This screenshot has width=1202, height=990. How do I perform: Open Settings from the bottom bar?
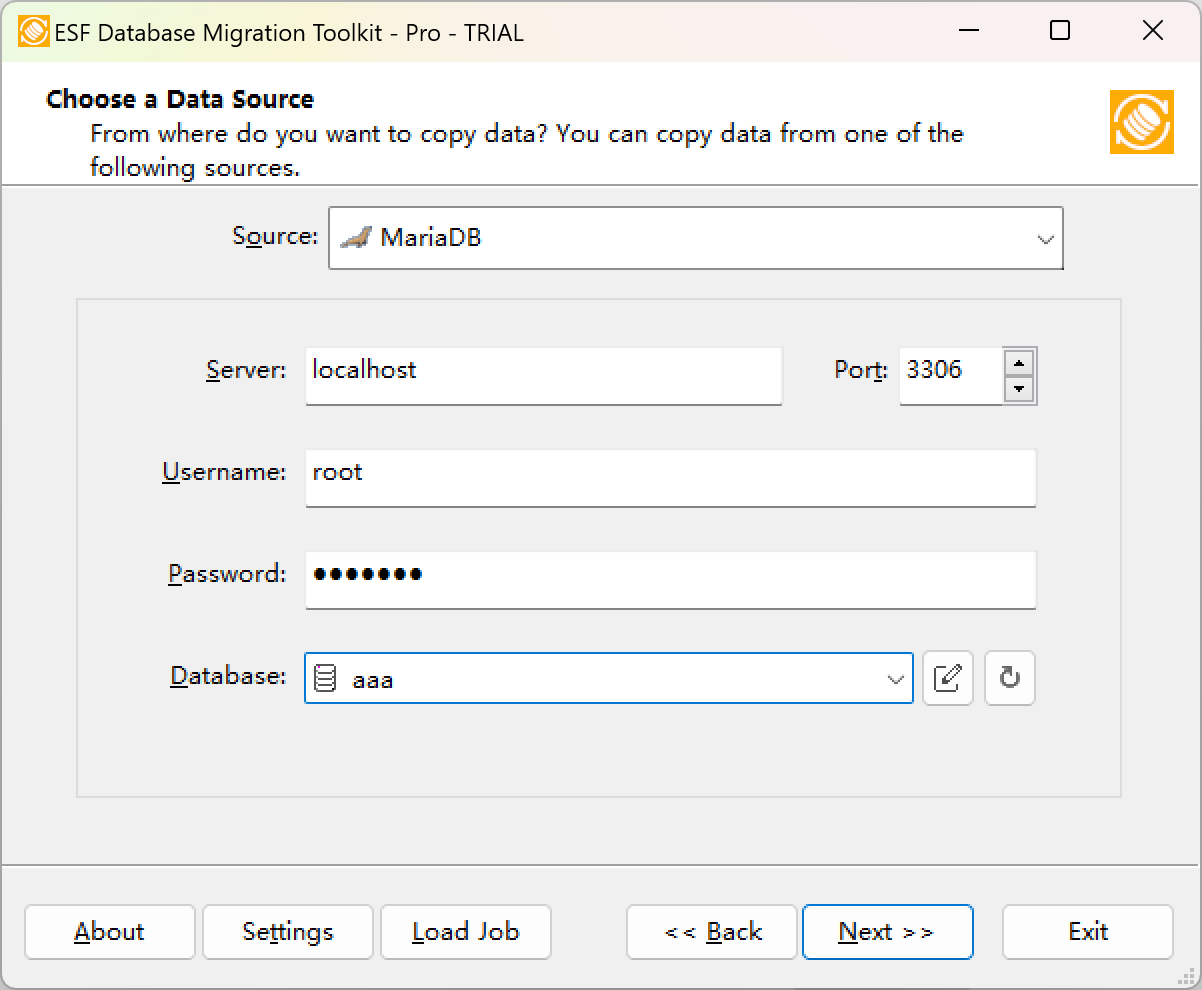287,932
